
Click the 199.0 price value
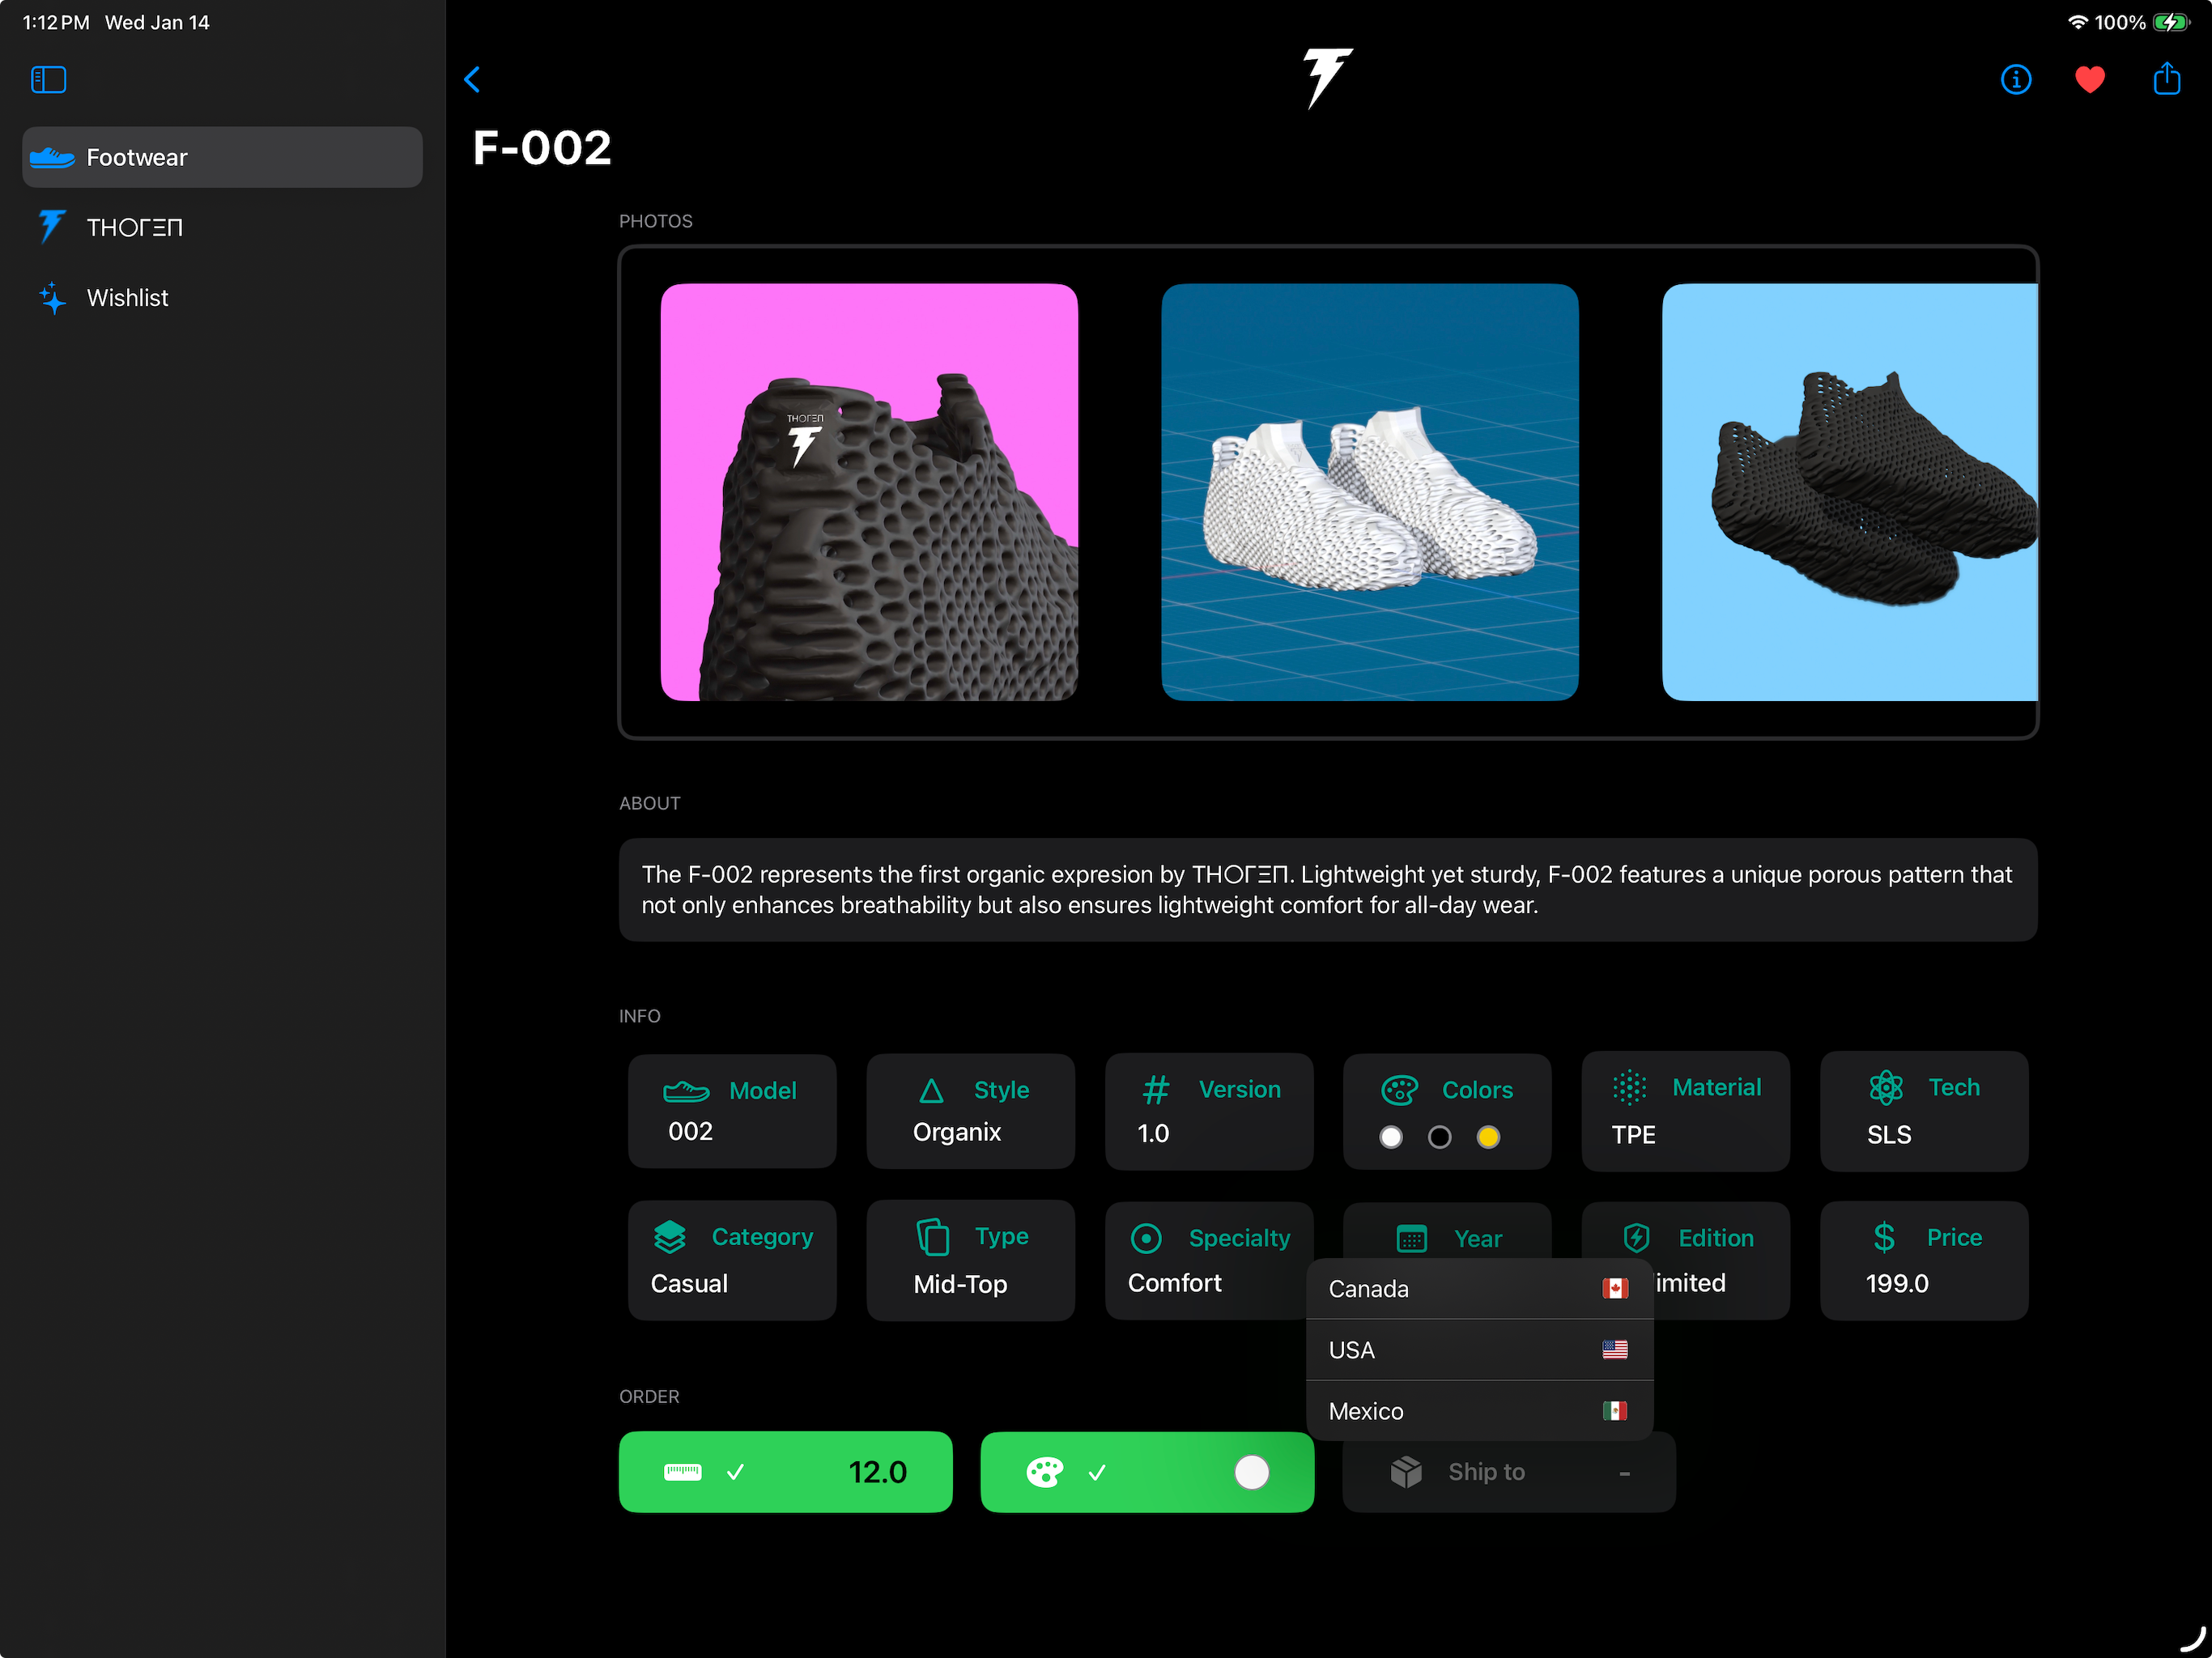[x=1897, y=1283]
